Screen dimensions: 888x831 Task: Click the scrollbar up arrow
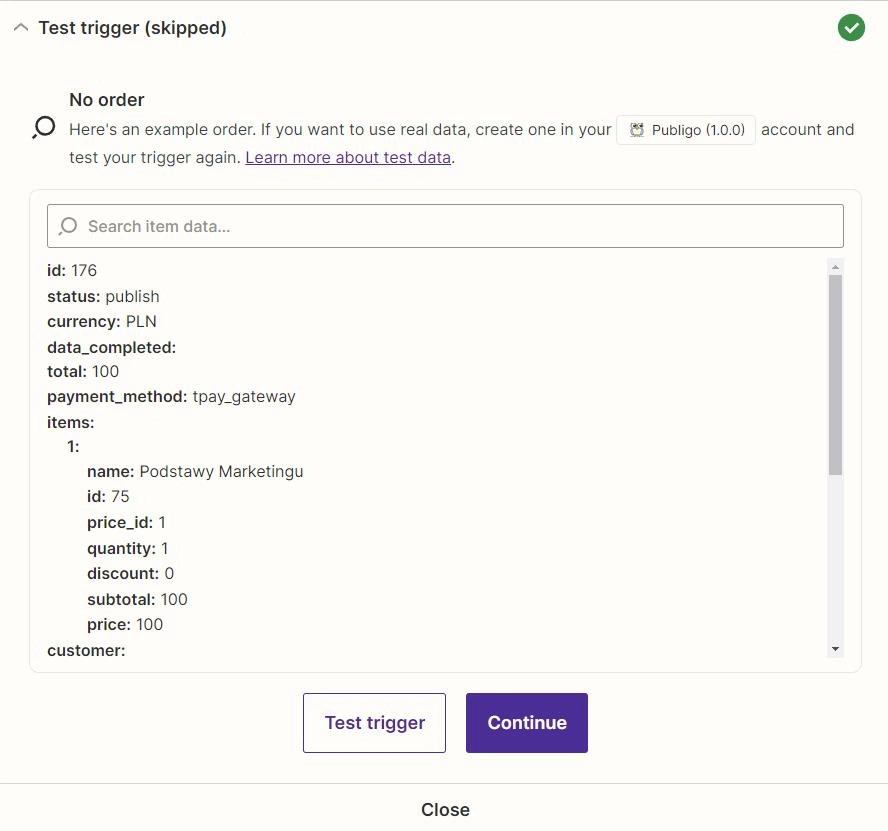point(835,267)
